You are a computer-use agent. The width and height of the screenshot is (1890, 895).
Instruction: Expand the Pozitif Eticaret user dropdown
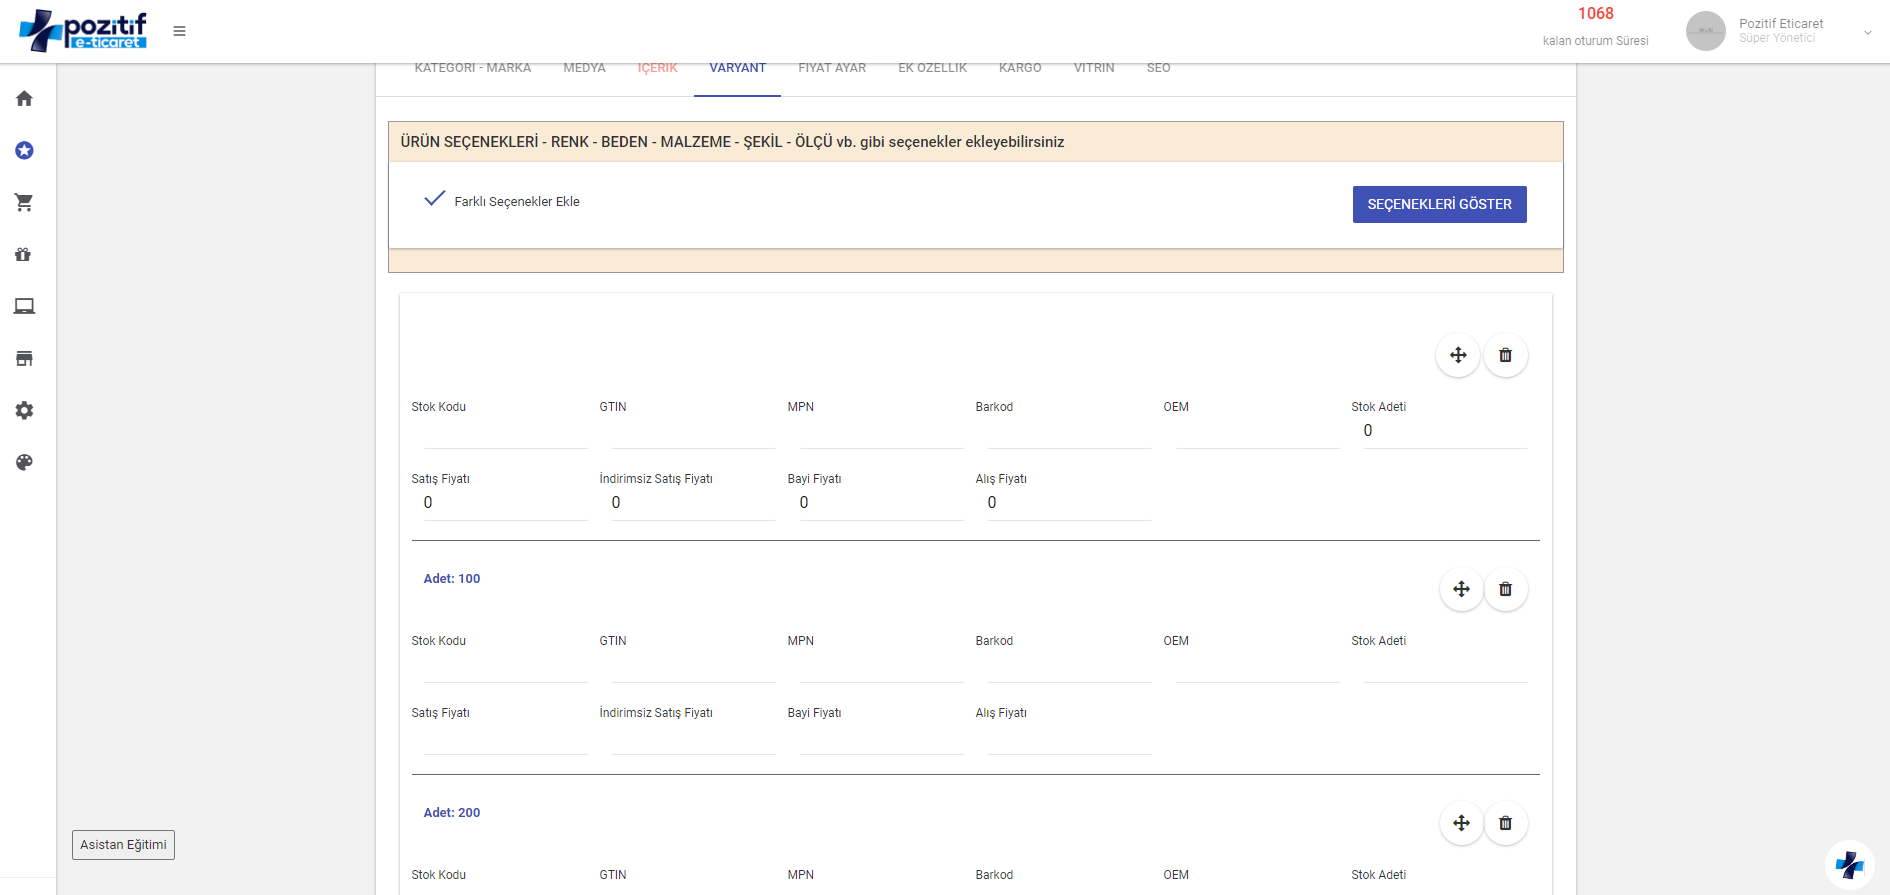tap(1867, 32)
